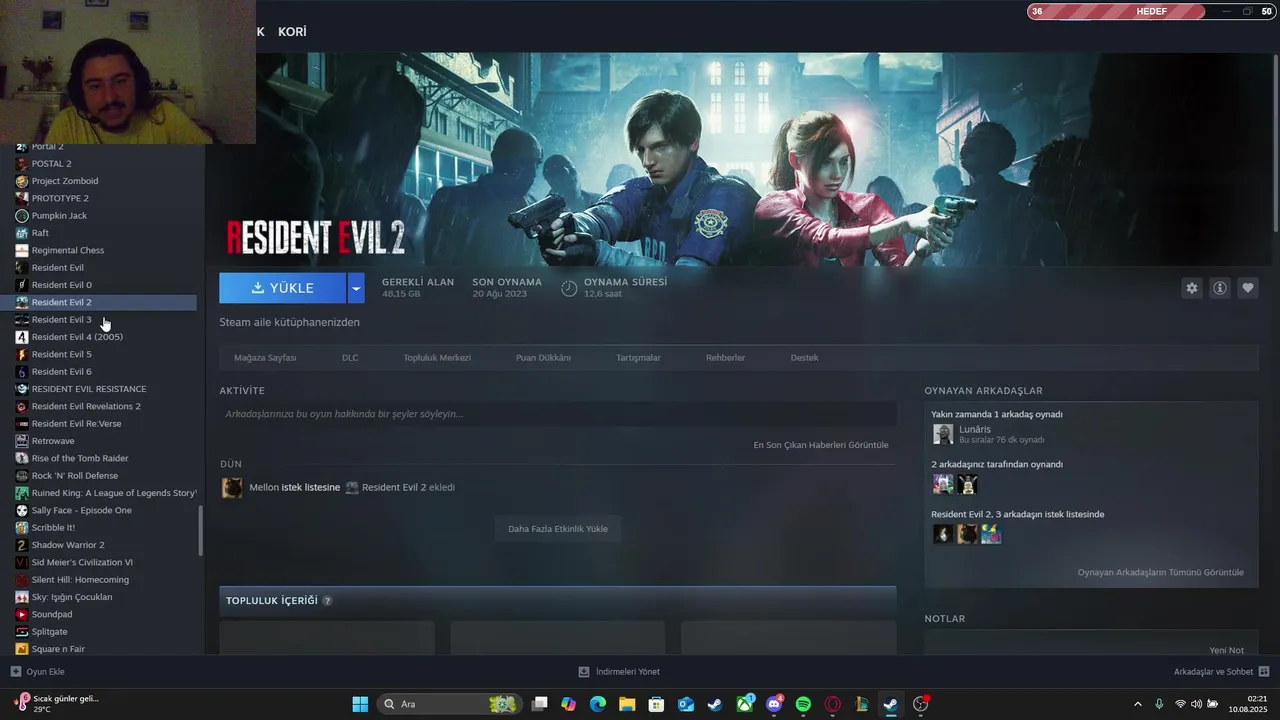Screen dimensions: 1280x720
Task: Select Sid Meier's Civilization VI
Action: pos(82,562)
